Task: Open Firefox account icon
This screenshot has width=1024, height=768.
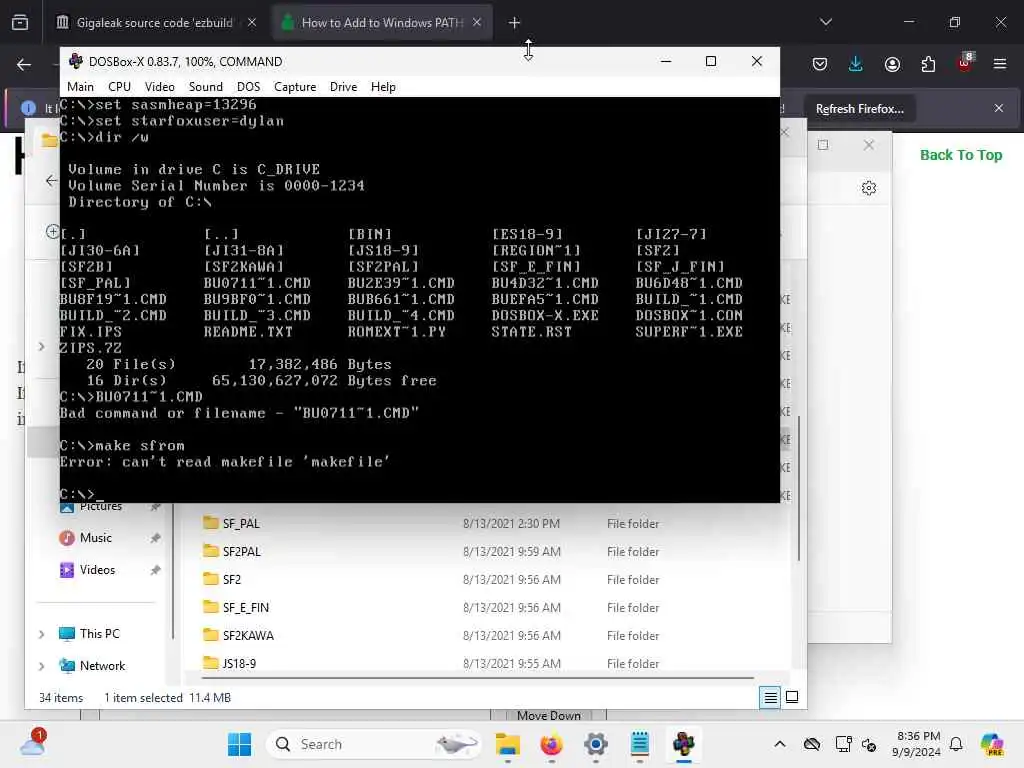Action: coord(892,64)
